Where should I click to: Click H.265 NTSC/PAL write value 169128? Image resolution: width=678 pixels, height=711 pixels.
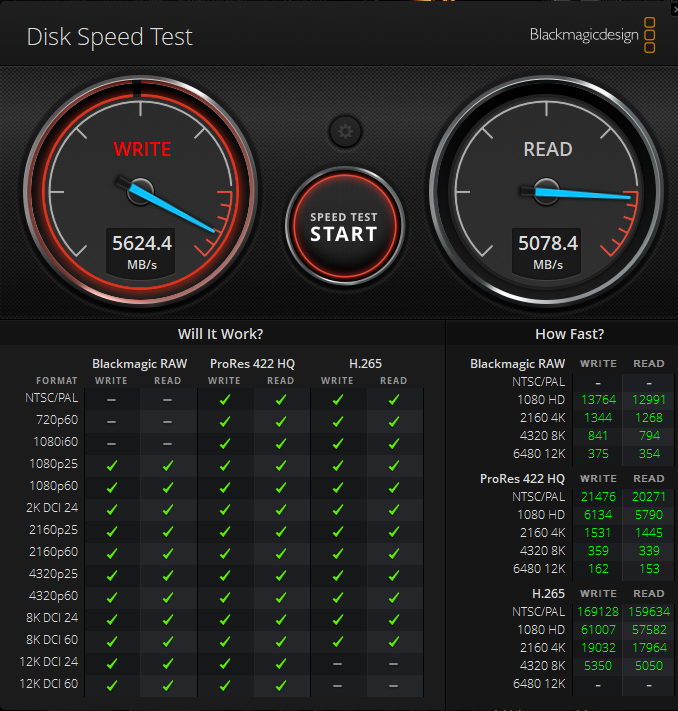pos(598,612)
